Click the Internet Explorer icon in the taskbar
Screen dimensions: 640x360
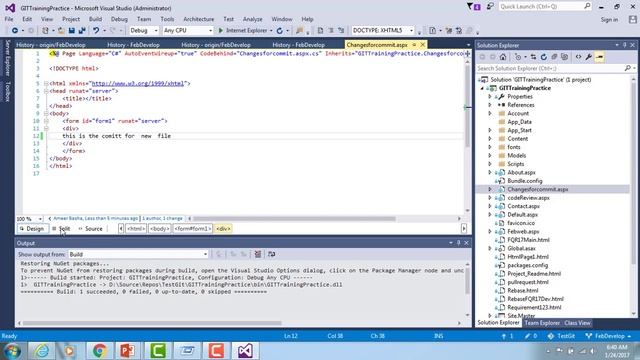(x=41, y=351)
